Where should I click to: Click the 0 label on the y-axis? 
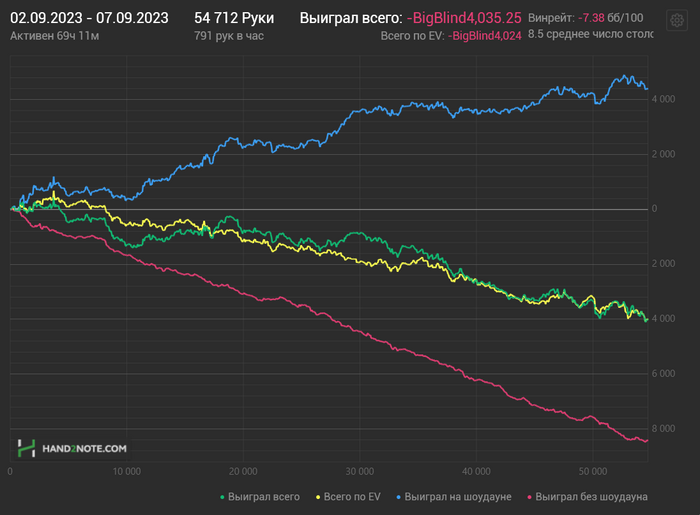coord(654,209)
